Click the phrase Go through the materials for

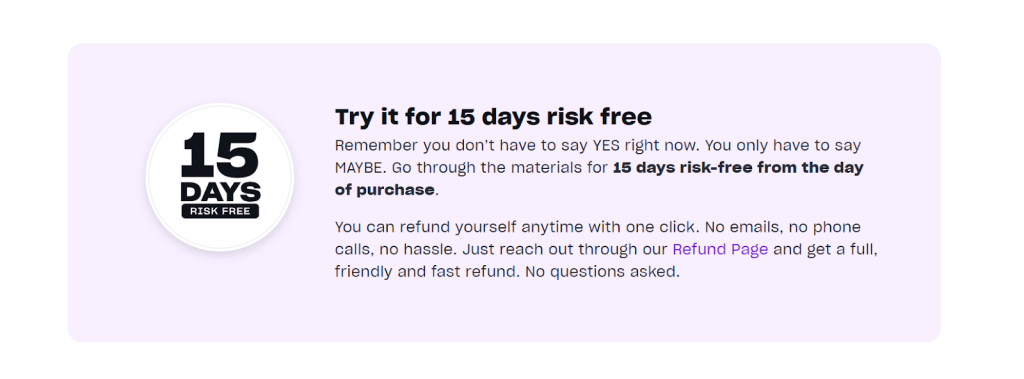(x=502, y=167)
